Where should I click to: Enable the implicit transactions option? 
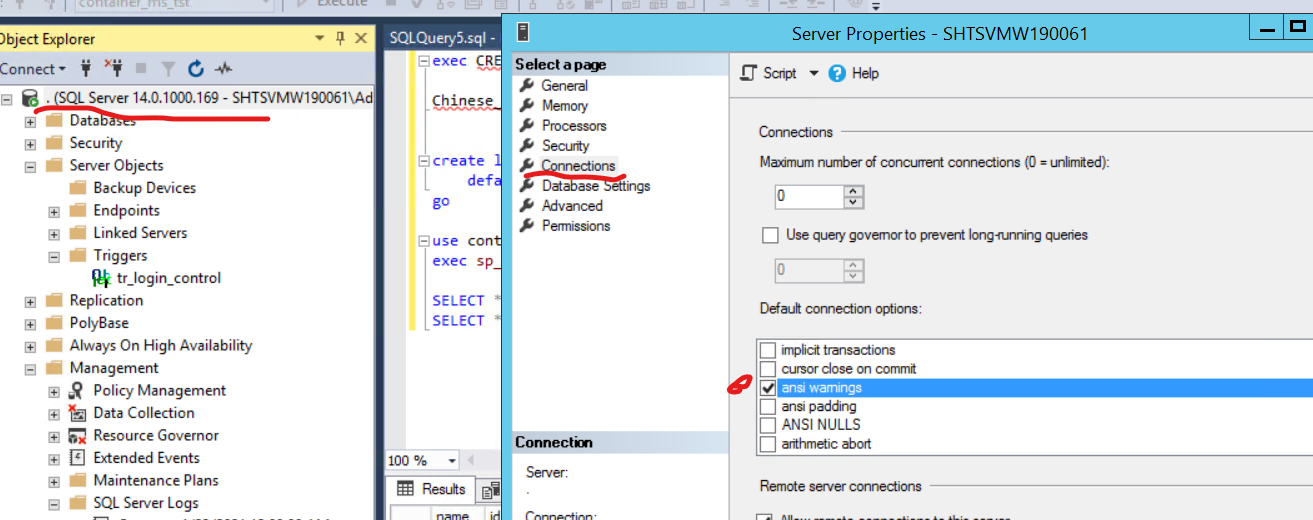[768, 350]
